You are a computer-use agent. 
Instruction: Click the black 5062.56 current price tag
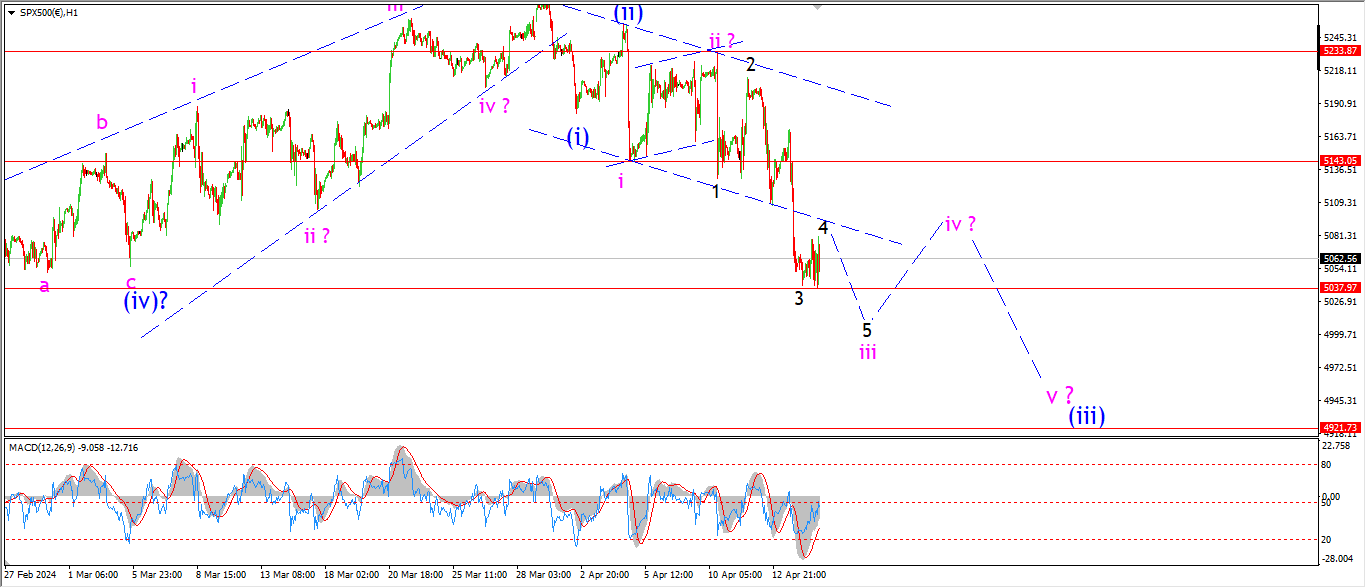pyautogui.click(x=1339, y=258)
